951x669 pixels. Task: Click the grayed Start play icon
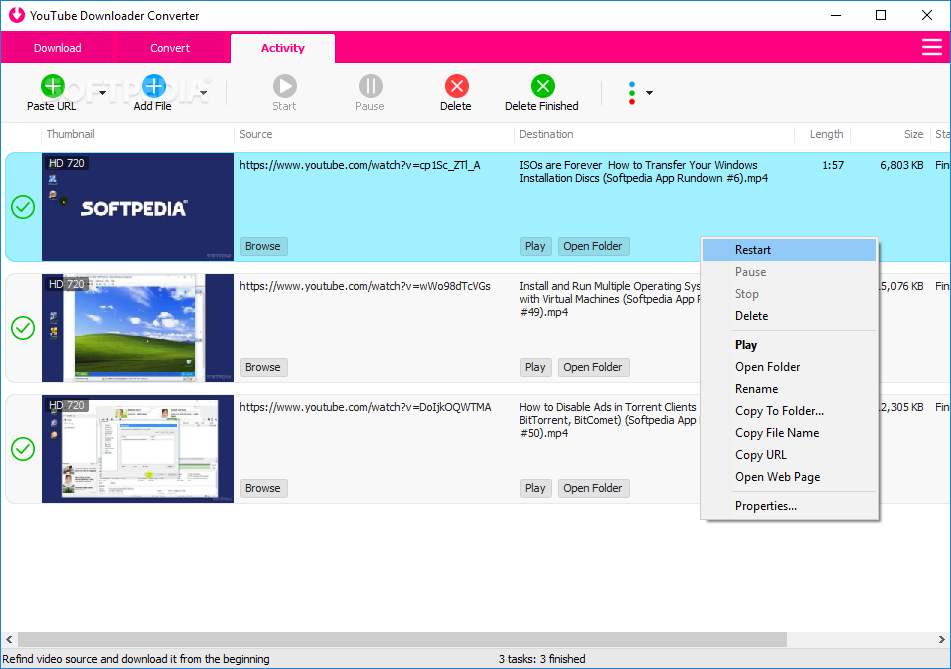tap(284, 86)
